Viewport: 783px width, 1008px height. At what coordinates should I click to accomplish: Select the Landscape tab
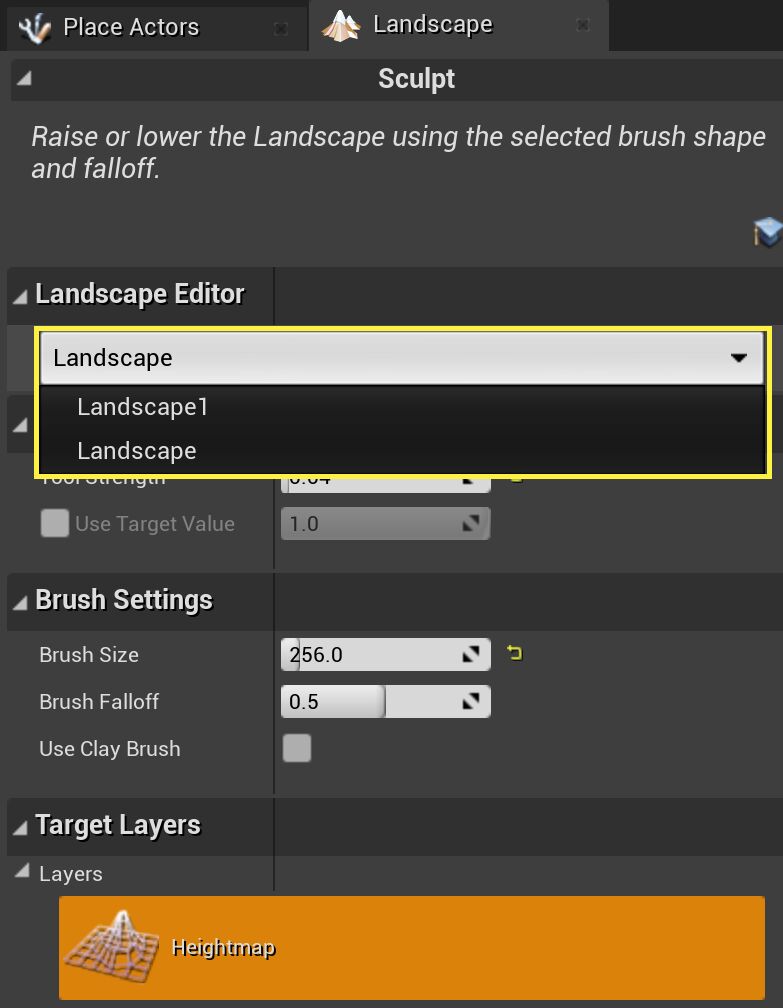coord(430,26)
